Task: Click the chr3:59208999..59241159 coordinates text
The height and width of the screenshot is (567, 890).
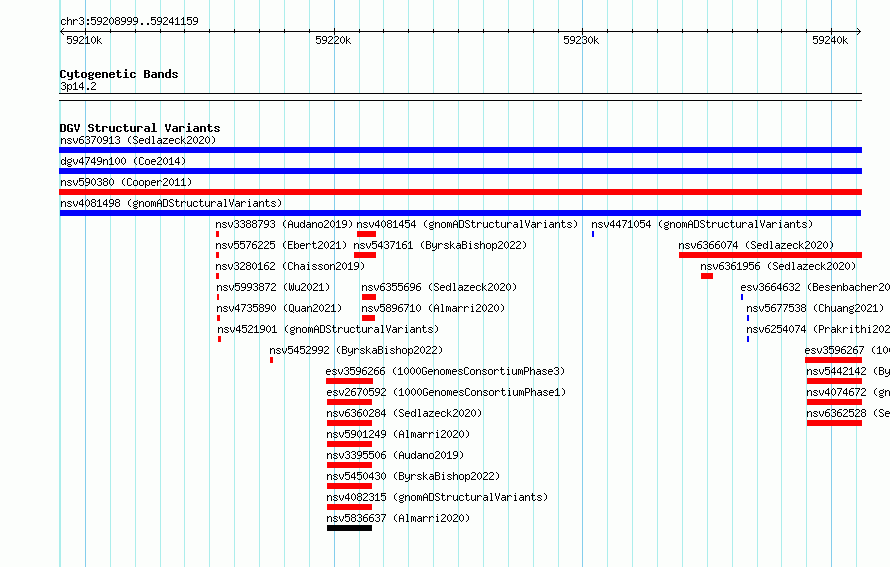Action: click(129, 21)
